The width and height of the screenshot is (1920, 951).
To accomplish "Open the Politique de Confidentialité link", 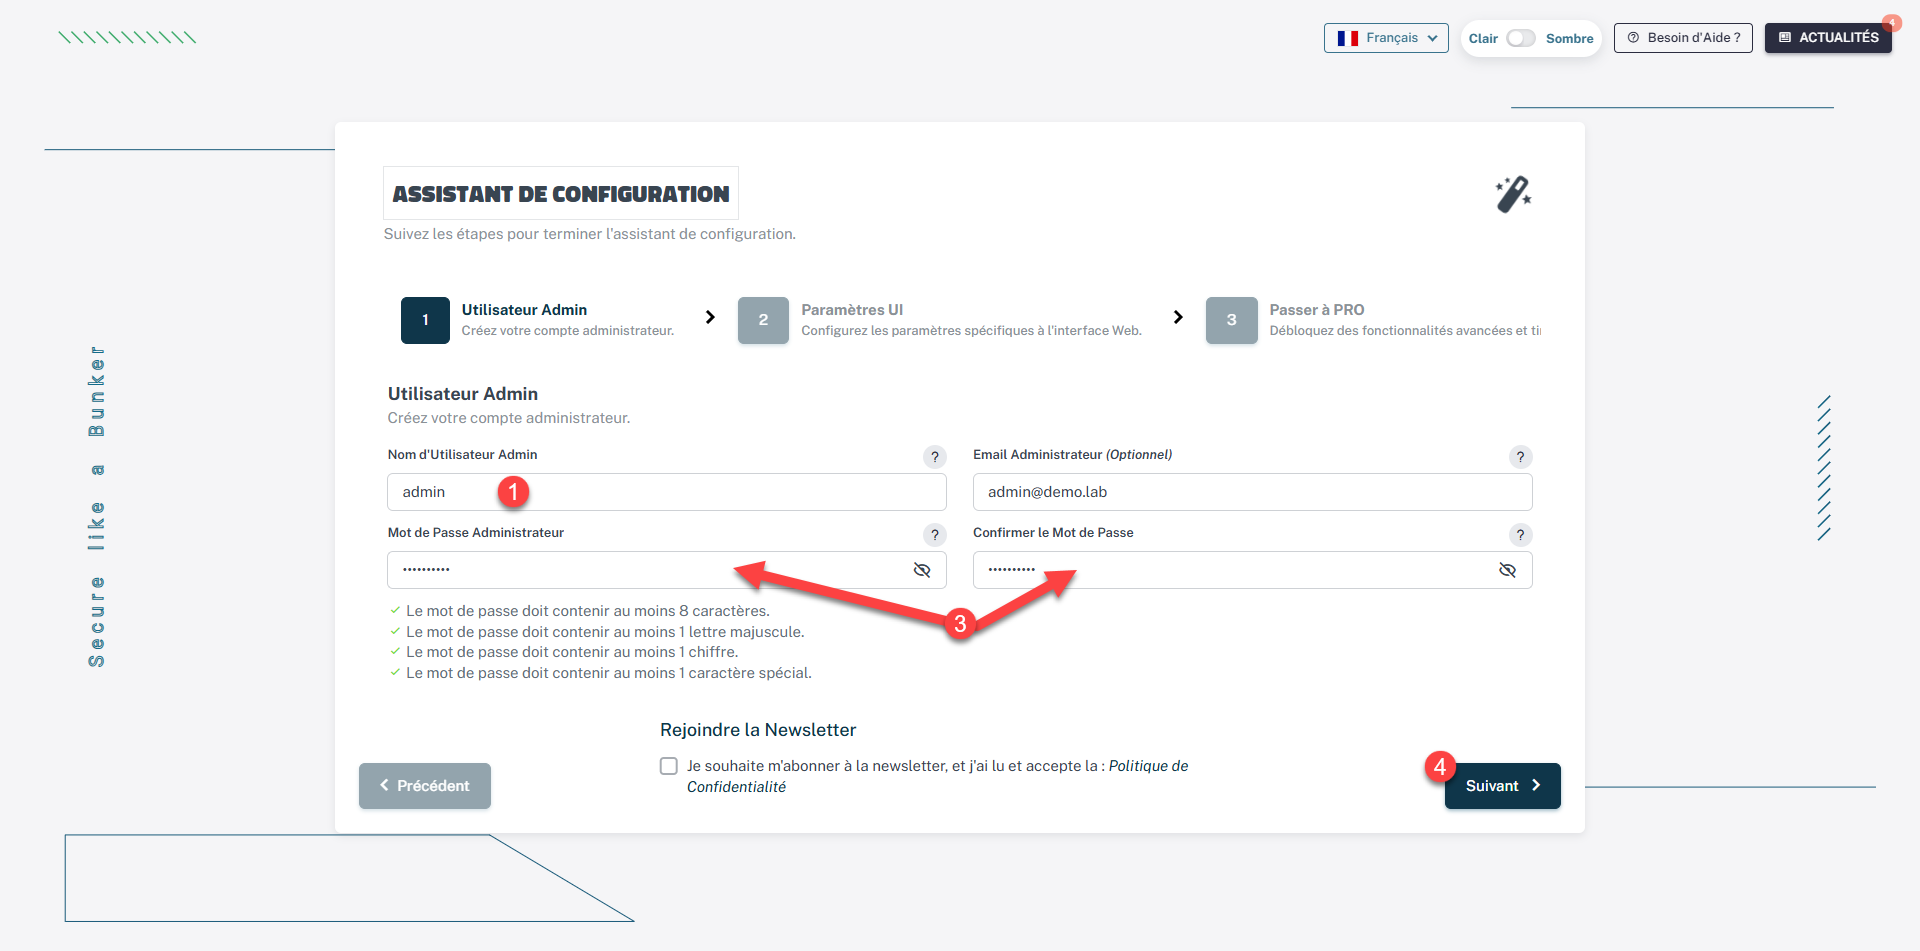I will coord(1148,766).
